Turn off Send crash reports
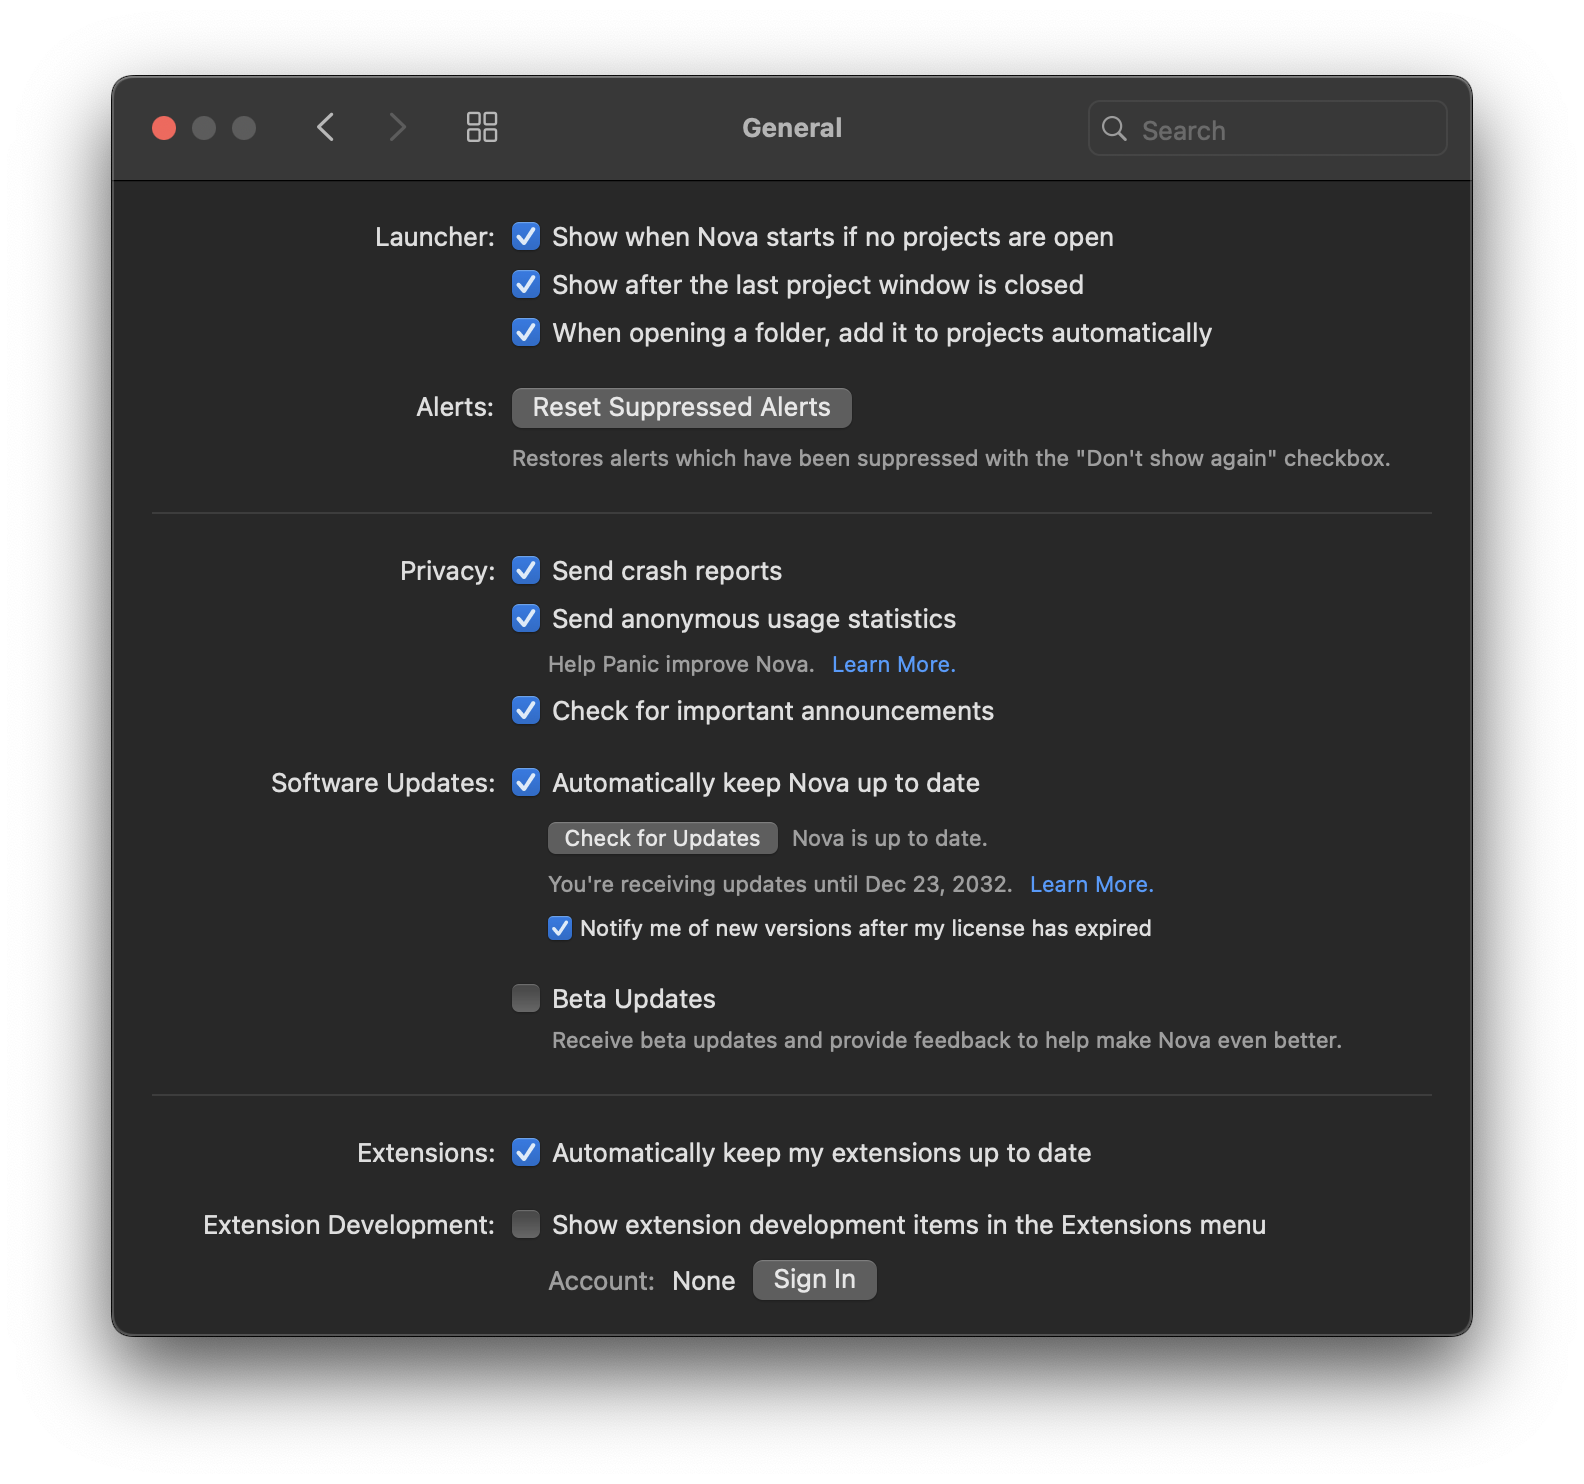The width and height of the screenshot is (1584, 1484). (x=526, y=571)
